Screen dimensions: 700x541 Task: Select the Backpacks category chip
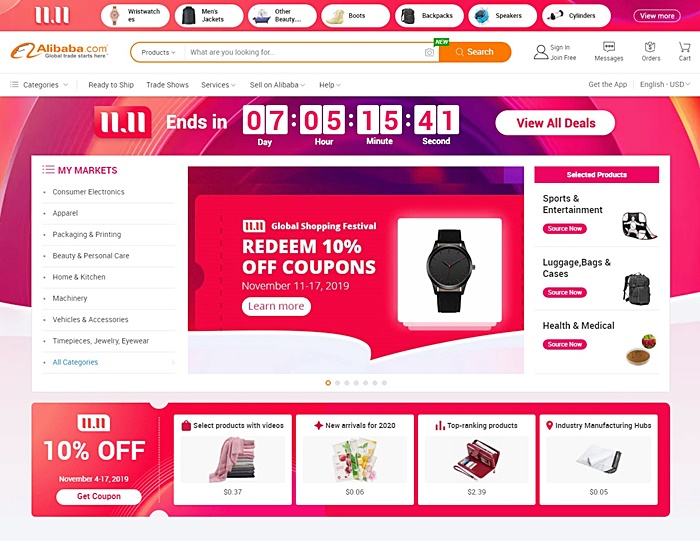pyautogui.click(x=429, y=16)
